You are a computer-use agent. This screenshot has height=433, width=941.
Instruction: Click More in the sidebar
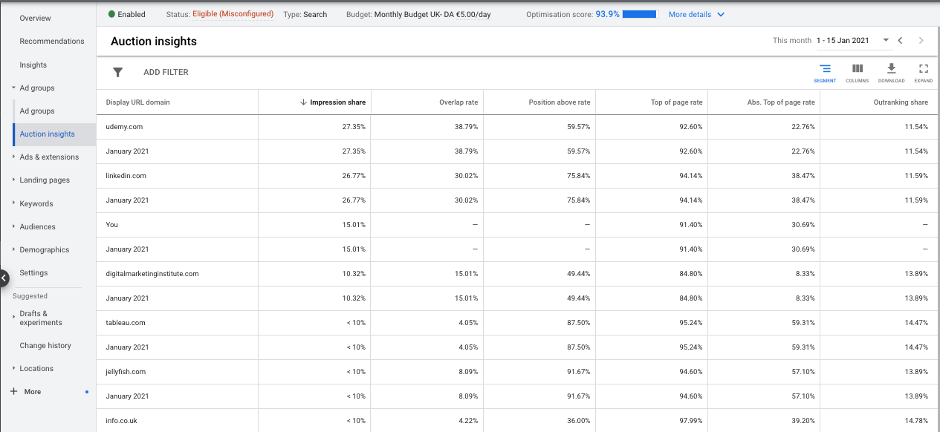(x=32, y=392)
